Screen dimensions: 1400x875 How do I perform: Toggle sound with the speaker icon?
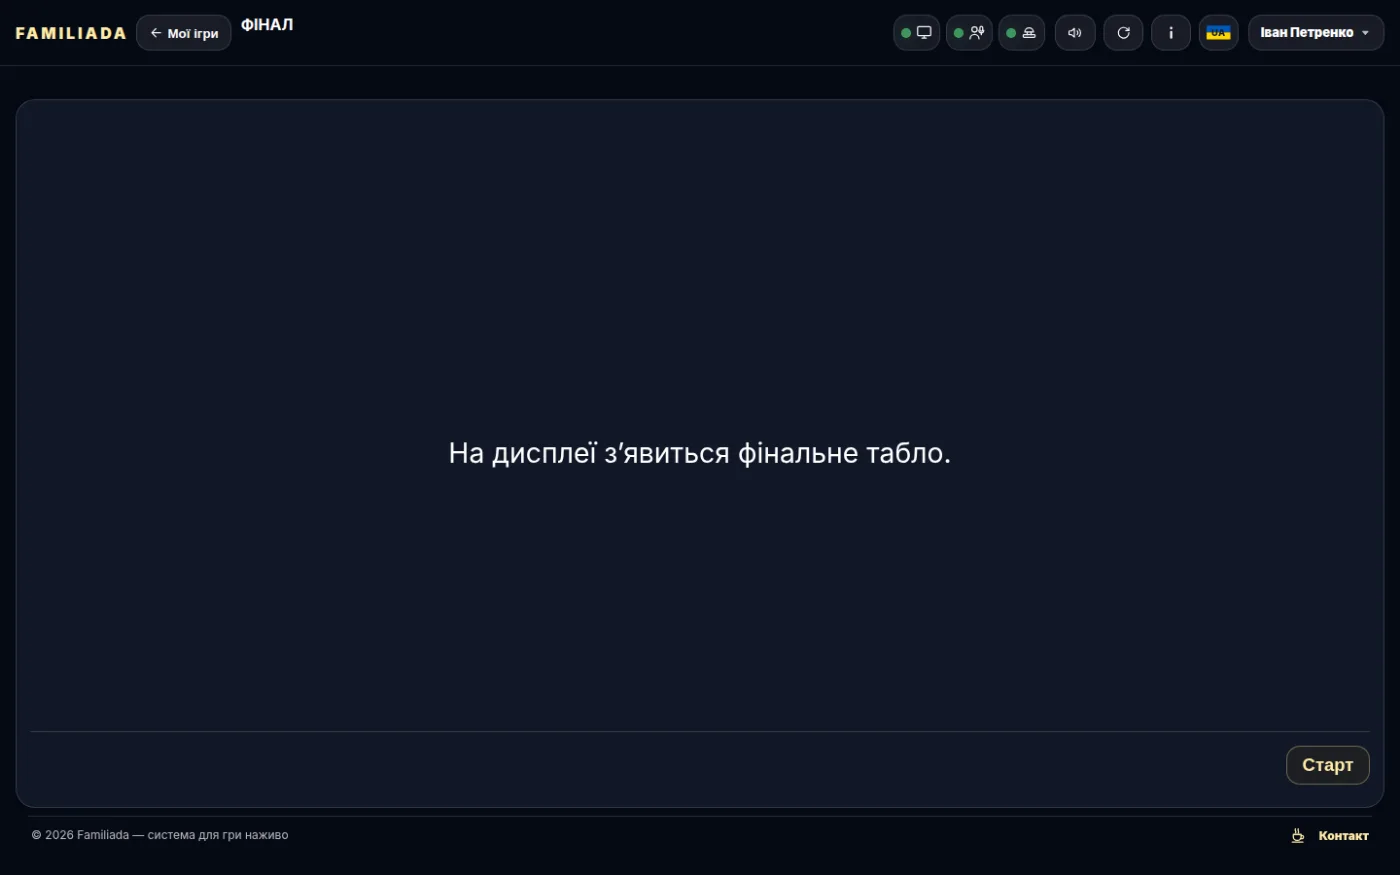[x=1075, y=33]
